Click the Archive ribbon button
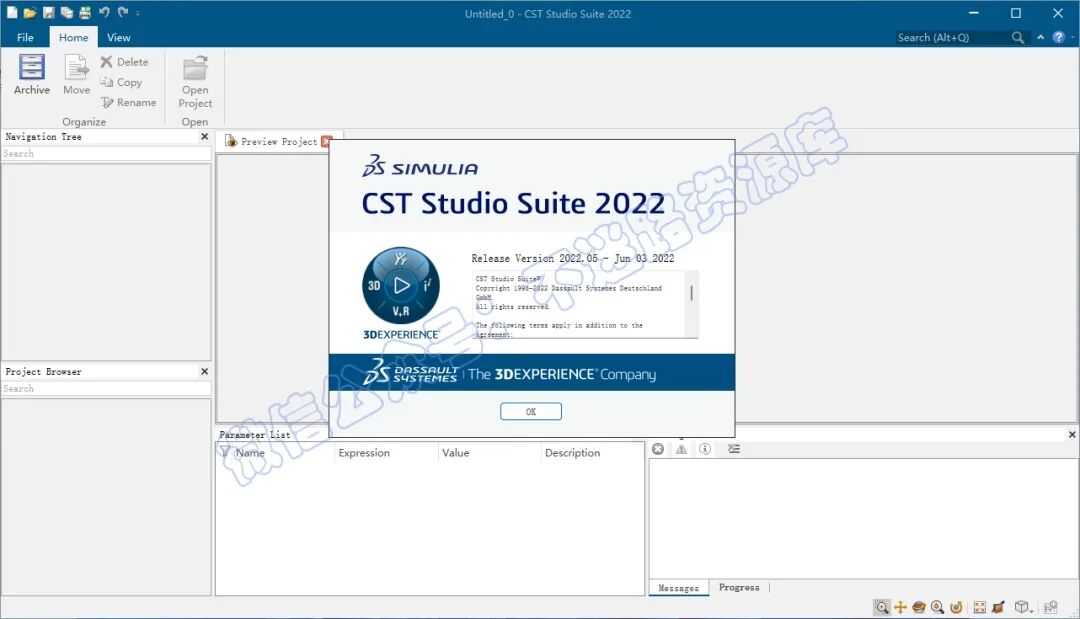 coord(32,74)
